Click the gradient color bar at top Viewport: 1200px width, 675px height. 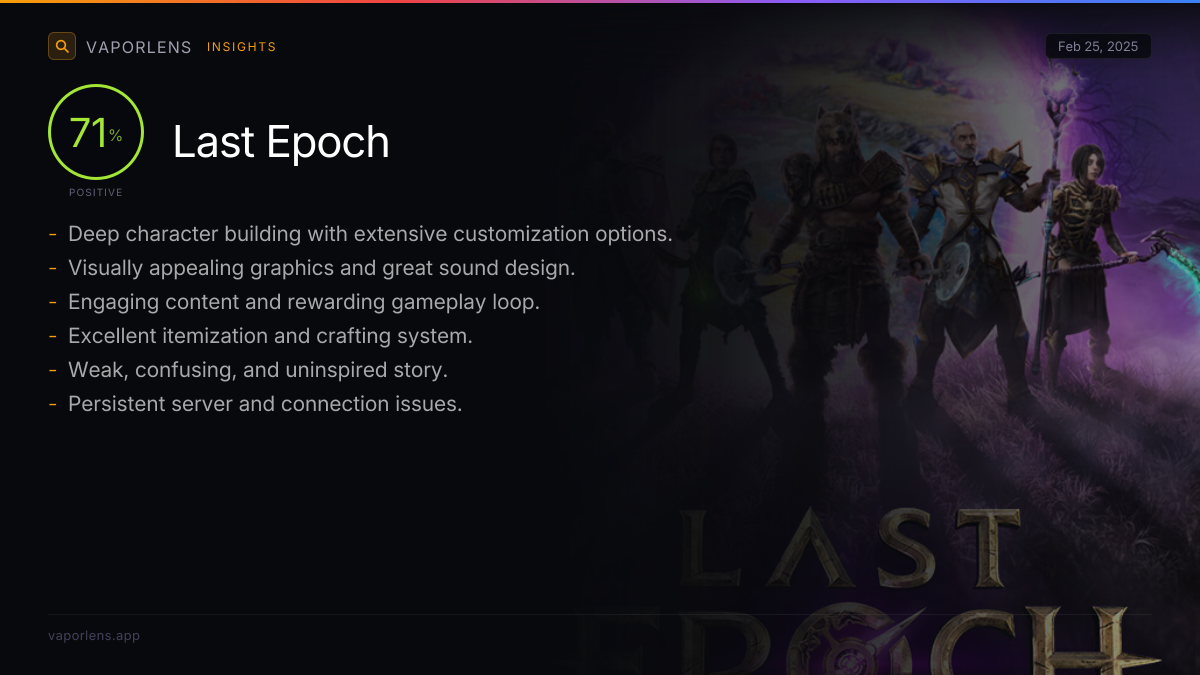pos(600,1)
